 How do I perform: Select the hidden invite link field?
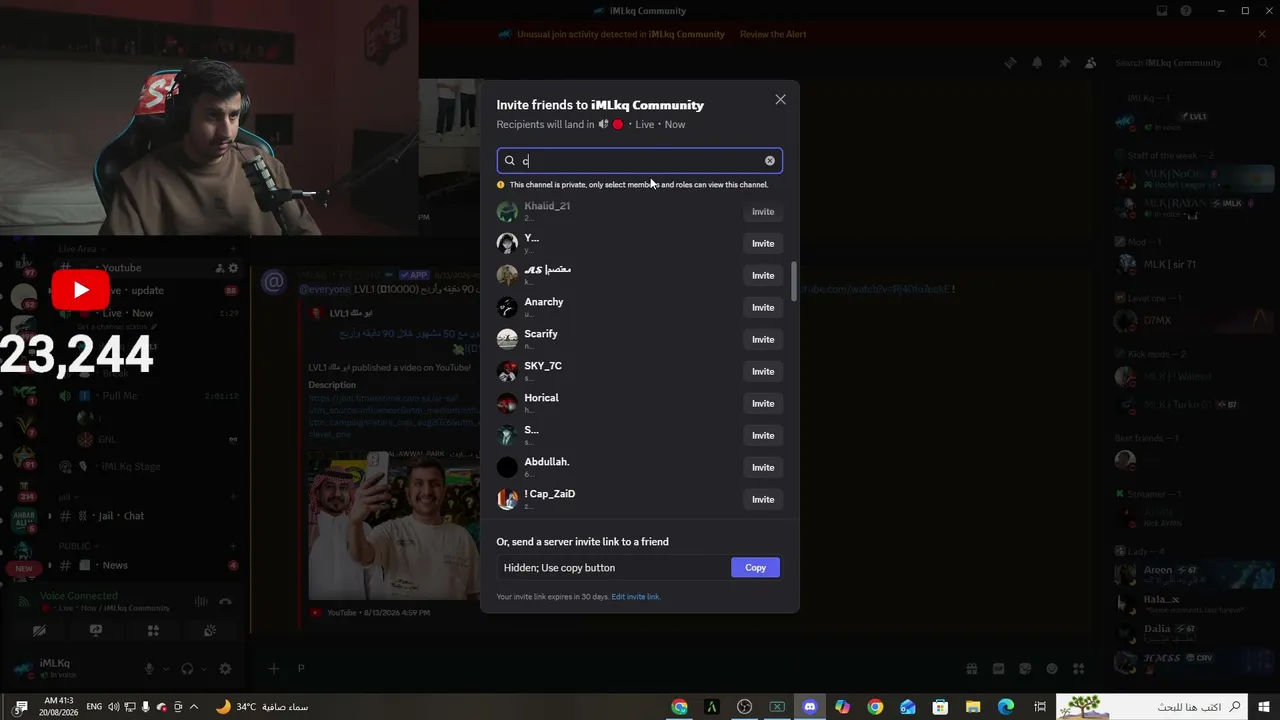click(614, 568)
